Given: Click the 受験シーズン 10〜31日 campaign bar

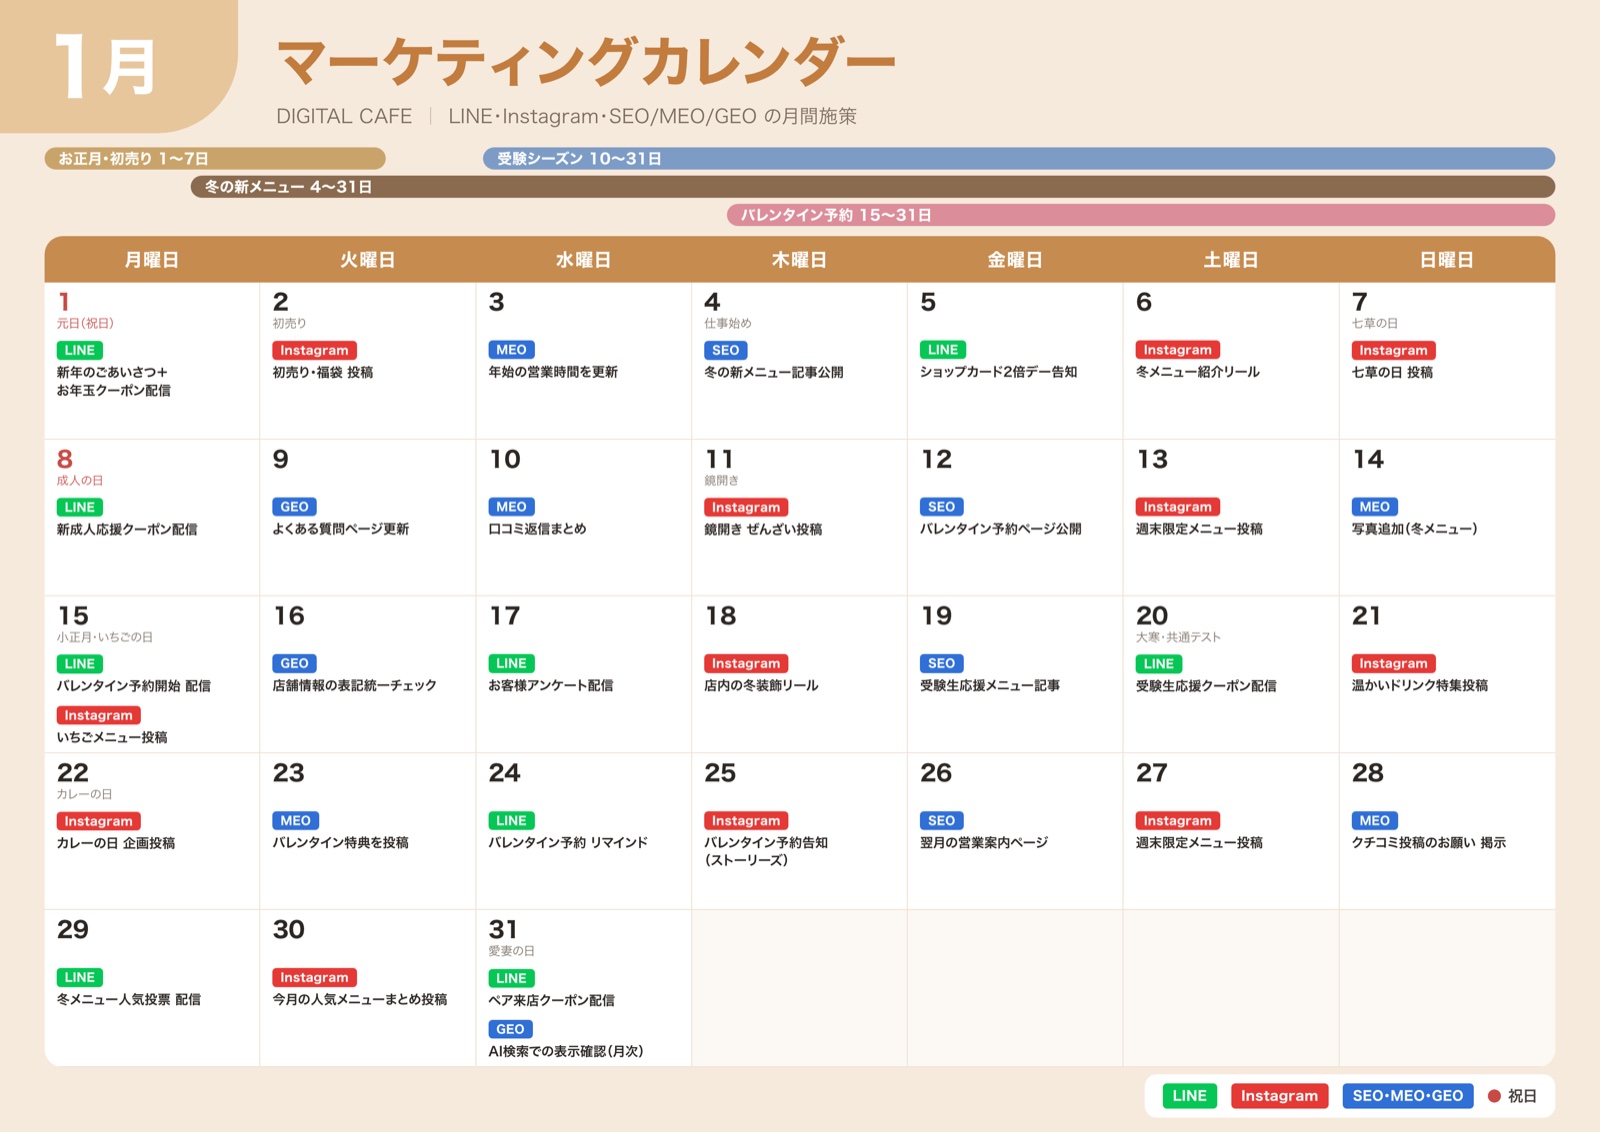Looking at the screenshot, I should click(x=1019, y=158).
